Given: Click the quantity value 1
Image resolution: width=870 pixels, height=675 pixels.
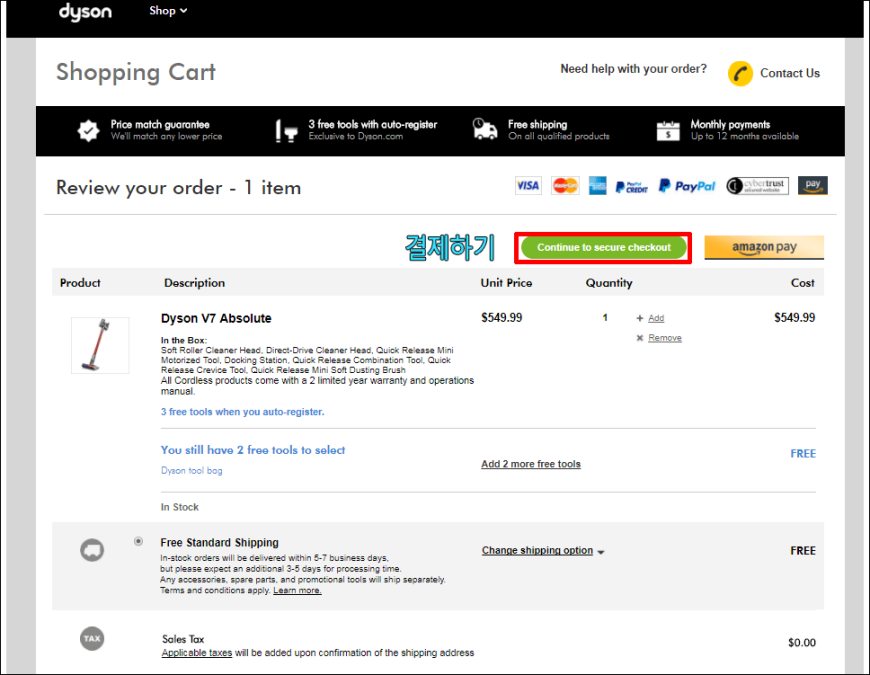Looking at the screenshot, I should pos(605,318).
